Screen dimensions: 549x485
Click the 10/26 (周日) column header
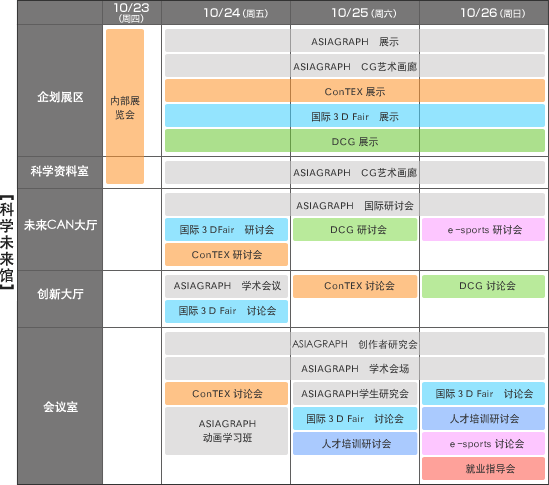484,13
